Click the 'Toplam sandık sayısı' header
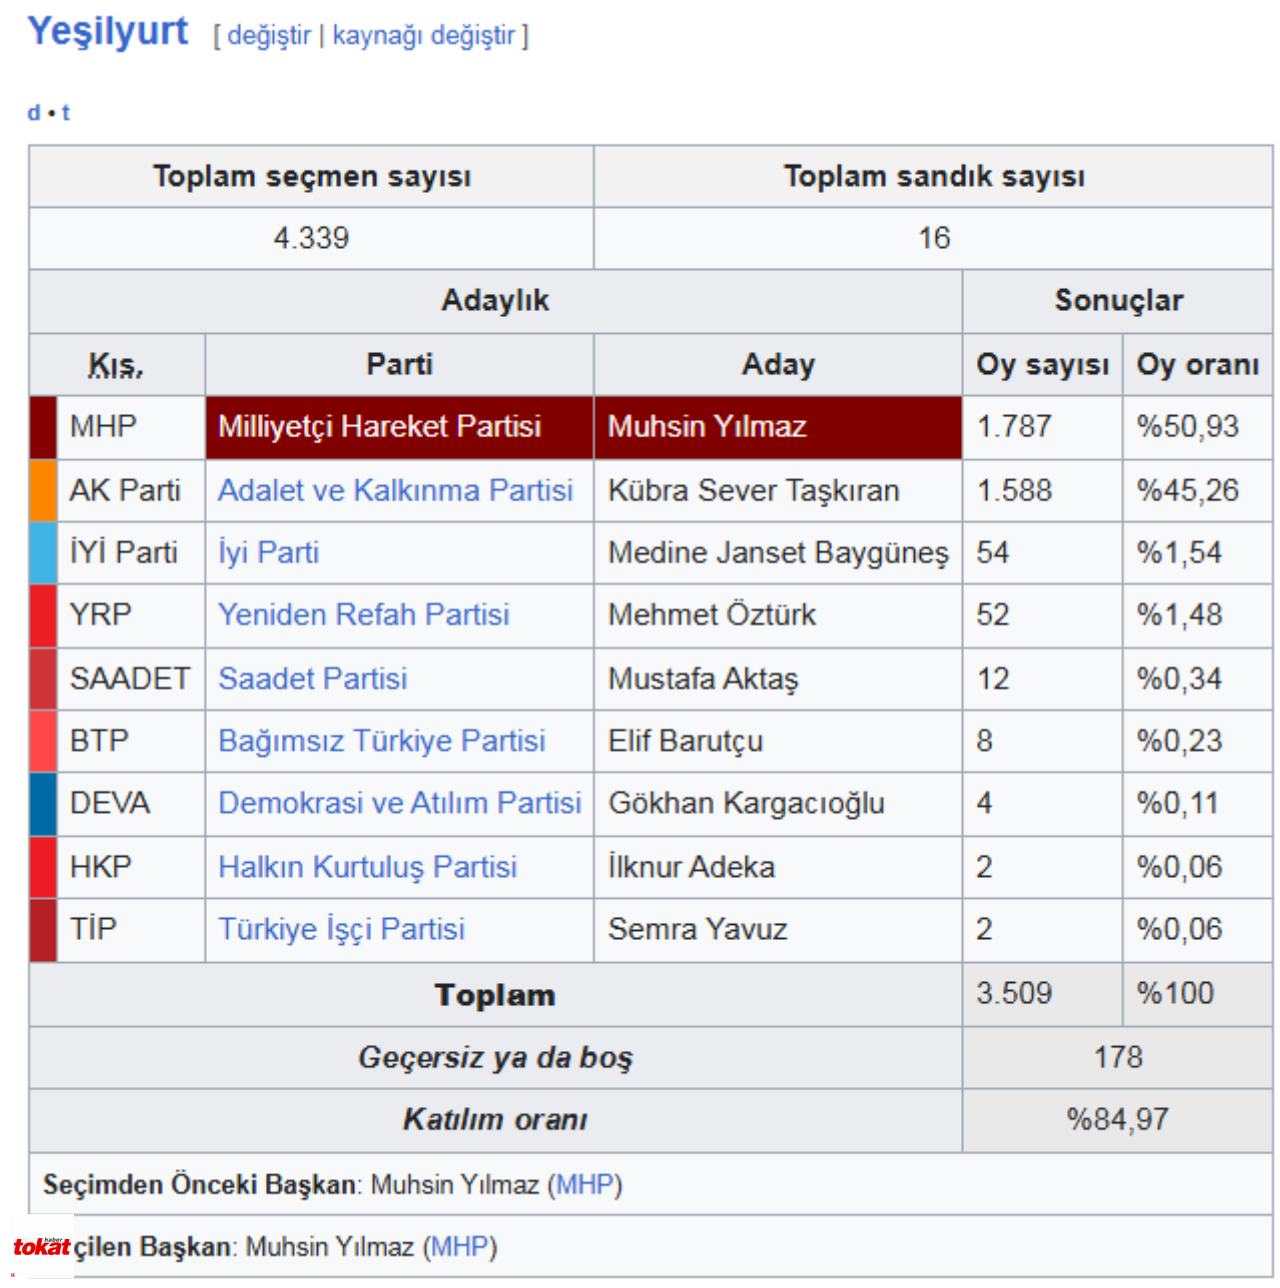 click(x=934, y=177)
